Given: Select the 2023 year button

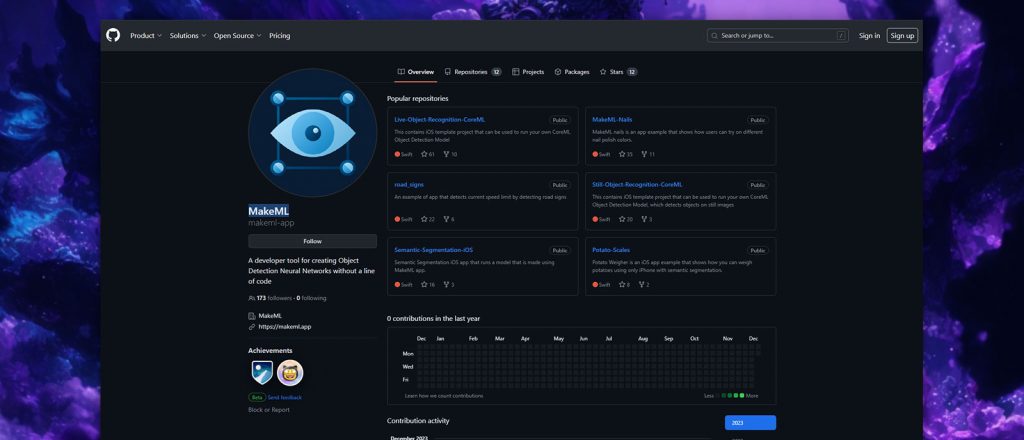Looking at the screenshot, I should pos(750,423).
